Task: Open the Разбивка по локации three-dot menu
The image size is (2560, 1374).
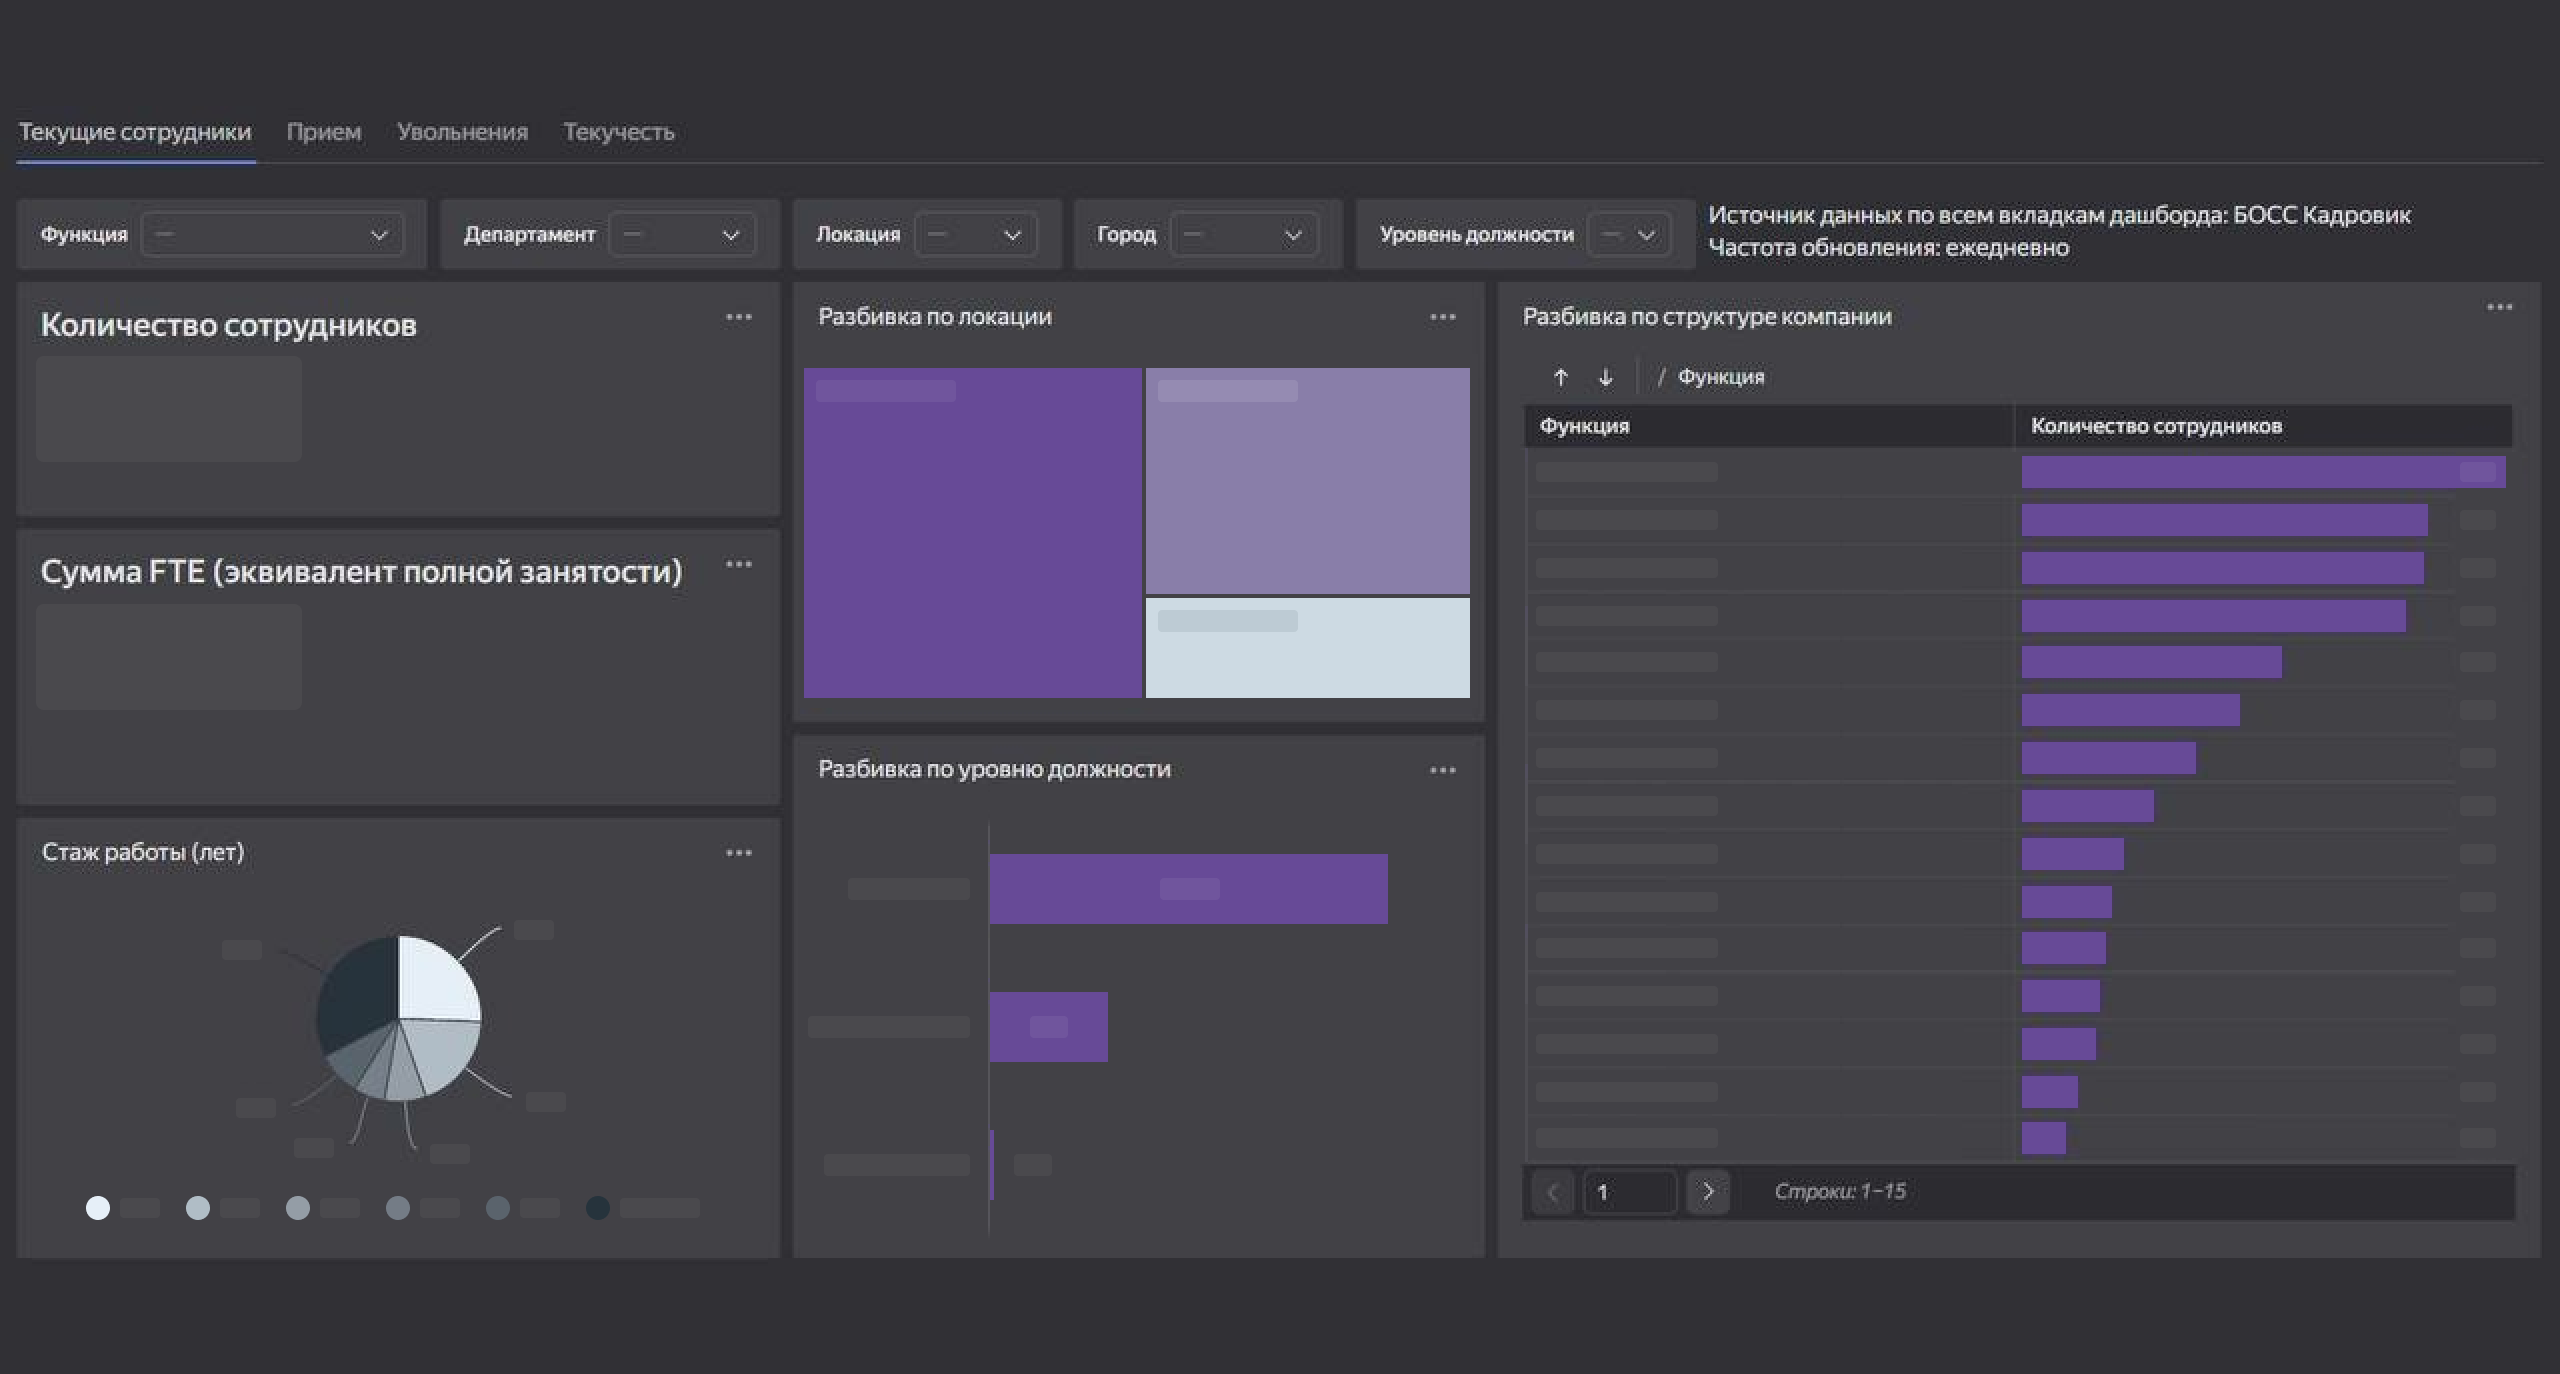Action: coord(1442,317)
